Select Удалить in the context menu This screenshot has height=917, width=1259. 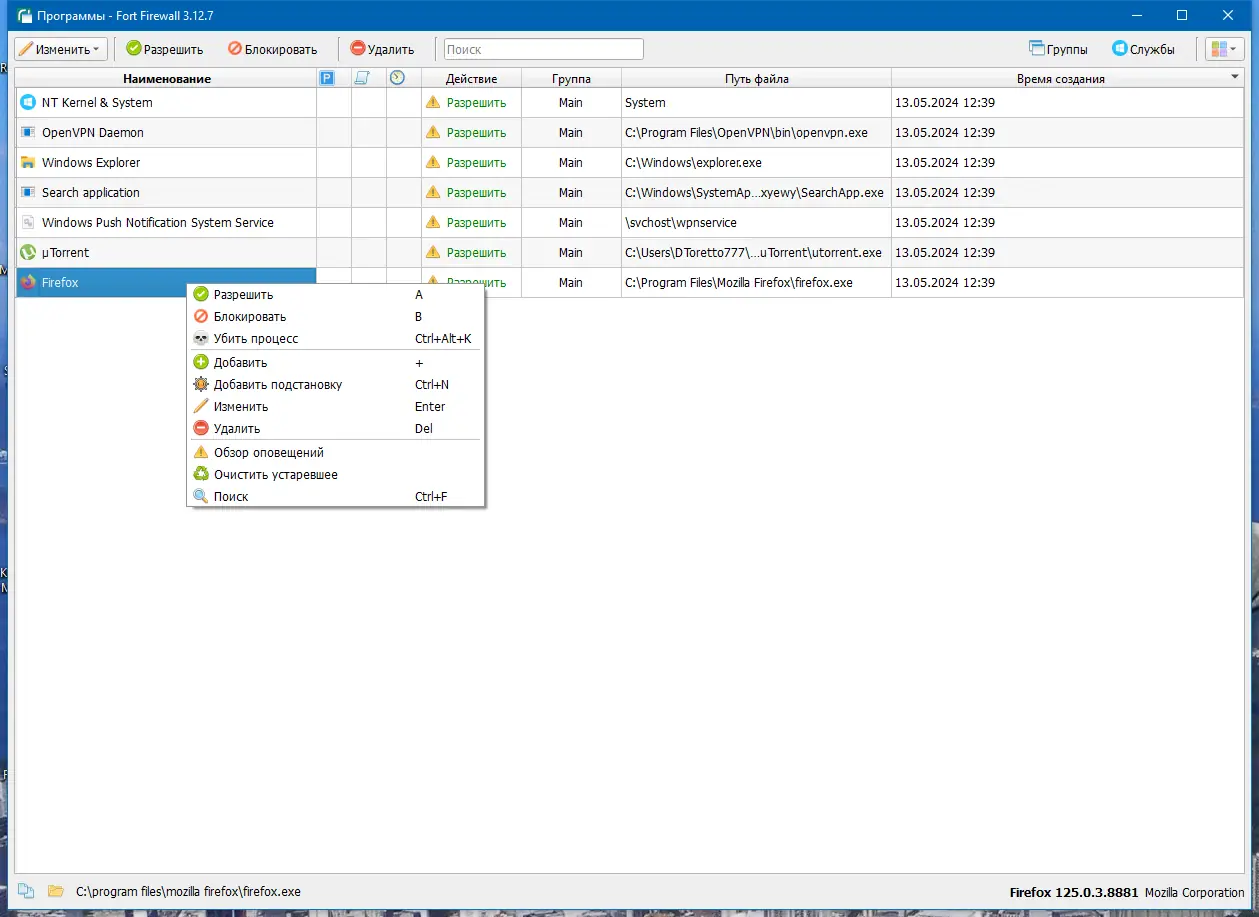click(335, 428)
